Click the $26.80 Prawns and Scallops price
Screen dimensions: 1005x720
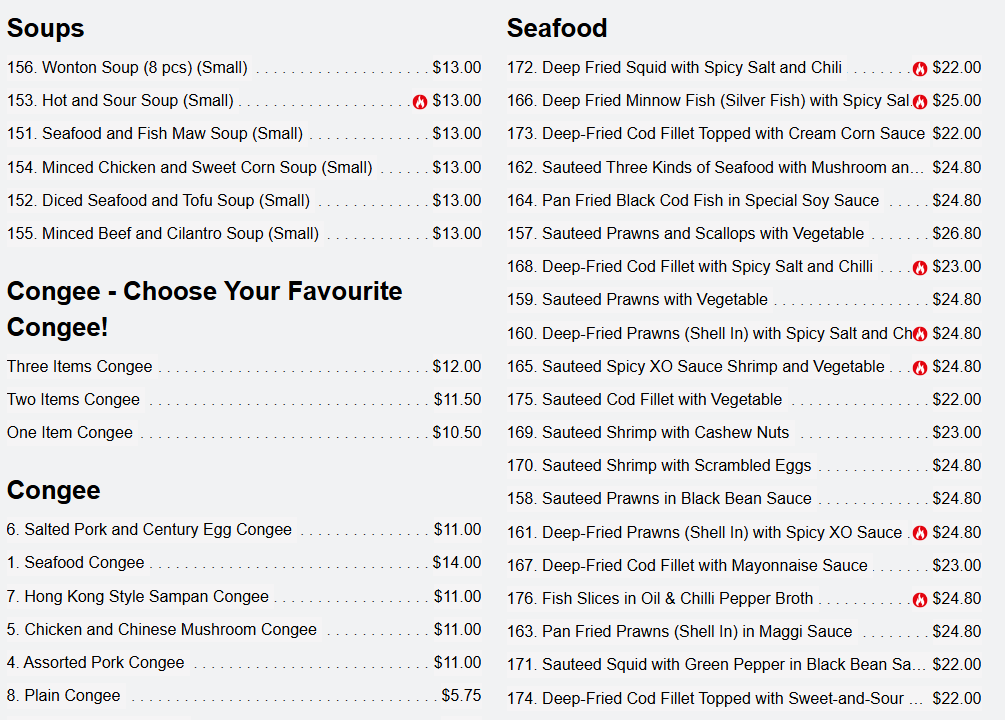point(956,233)
